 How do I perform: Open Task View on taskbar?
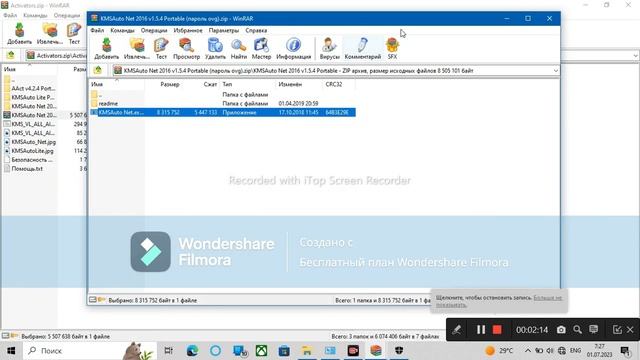[x=168, y=351]
